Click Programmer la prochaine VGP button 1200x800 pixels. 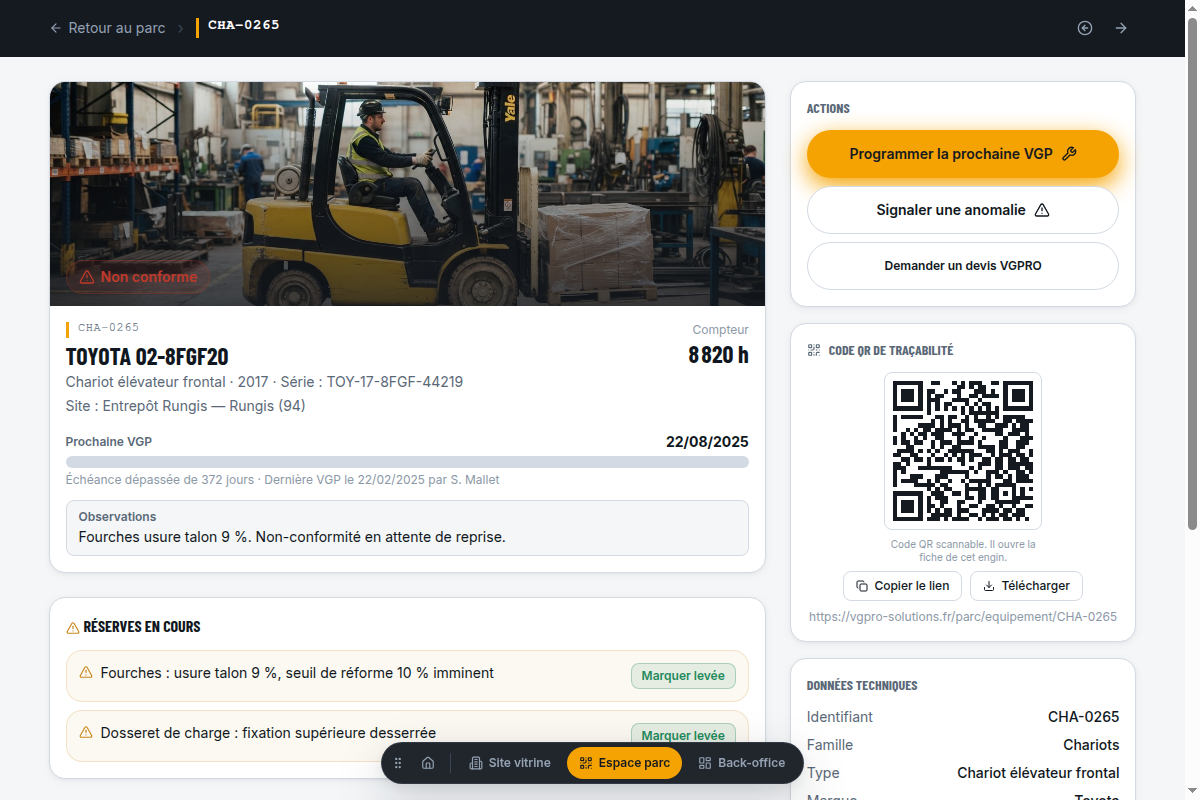pos(962,154)
